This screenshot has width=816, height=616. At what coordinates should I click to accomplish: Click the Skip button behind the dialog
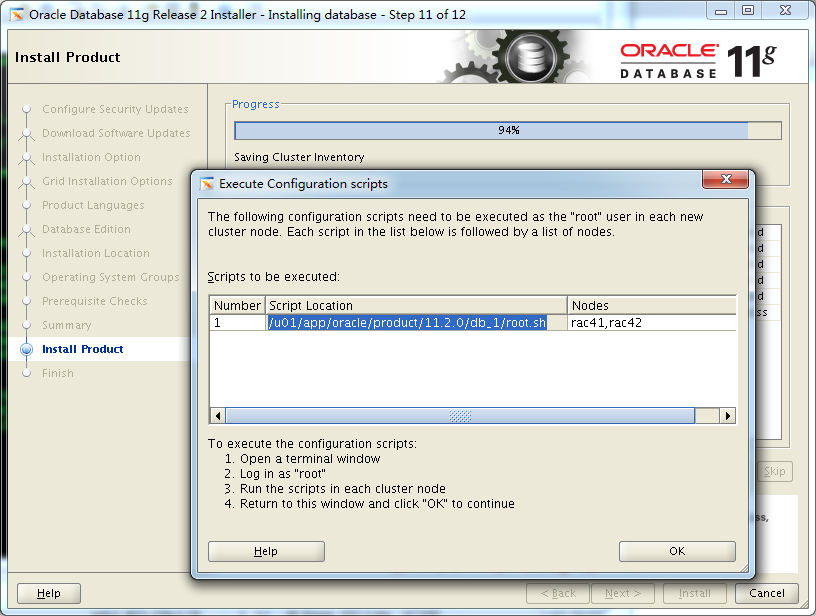[774, 471]
